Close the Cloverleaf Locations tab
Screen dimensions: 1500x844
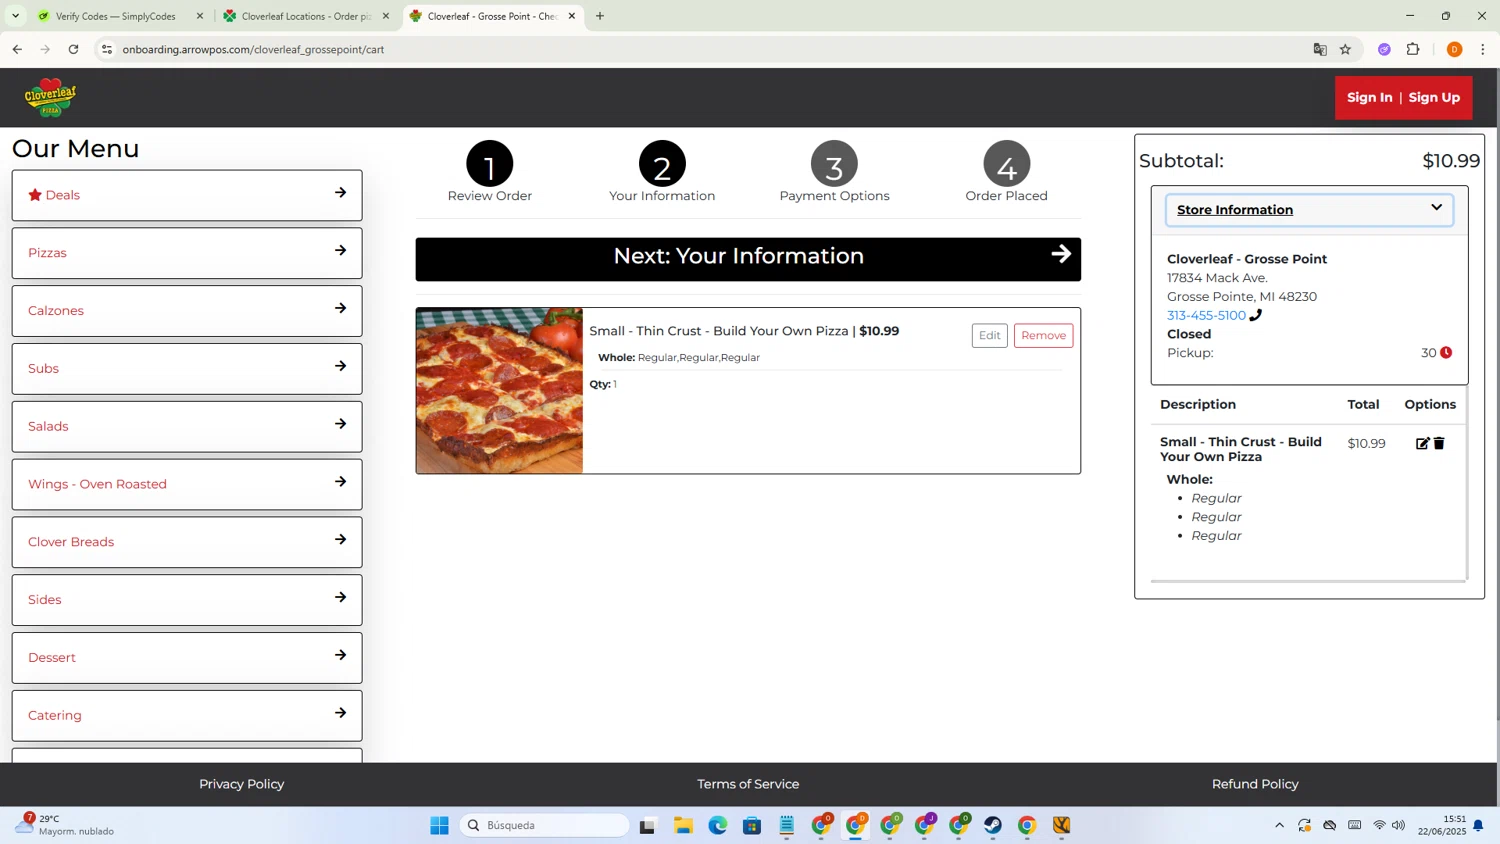(386, 16)
